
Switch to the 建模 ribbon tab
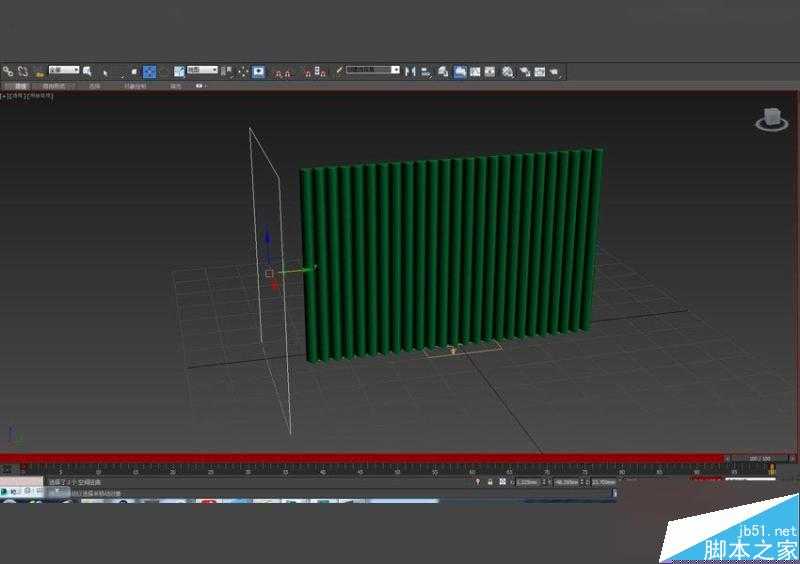click(x=20, y=86)
